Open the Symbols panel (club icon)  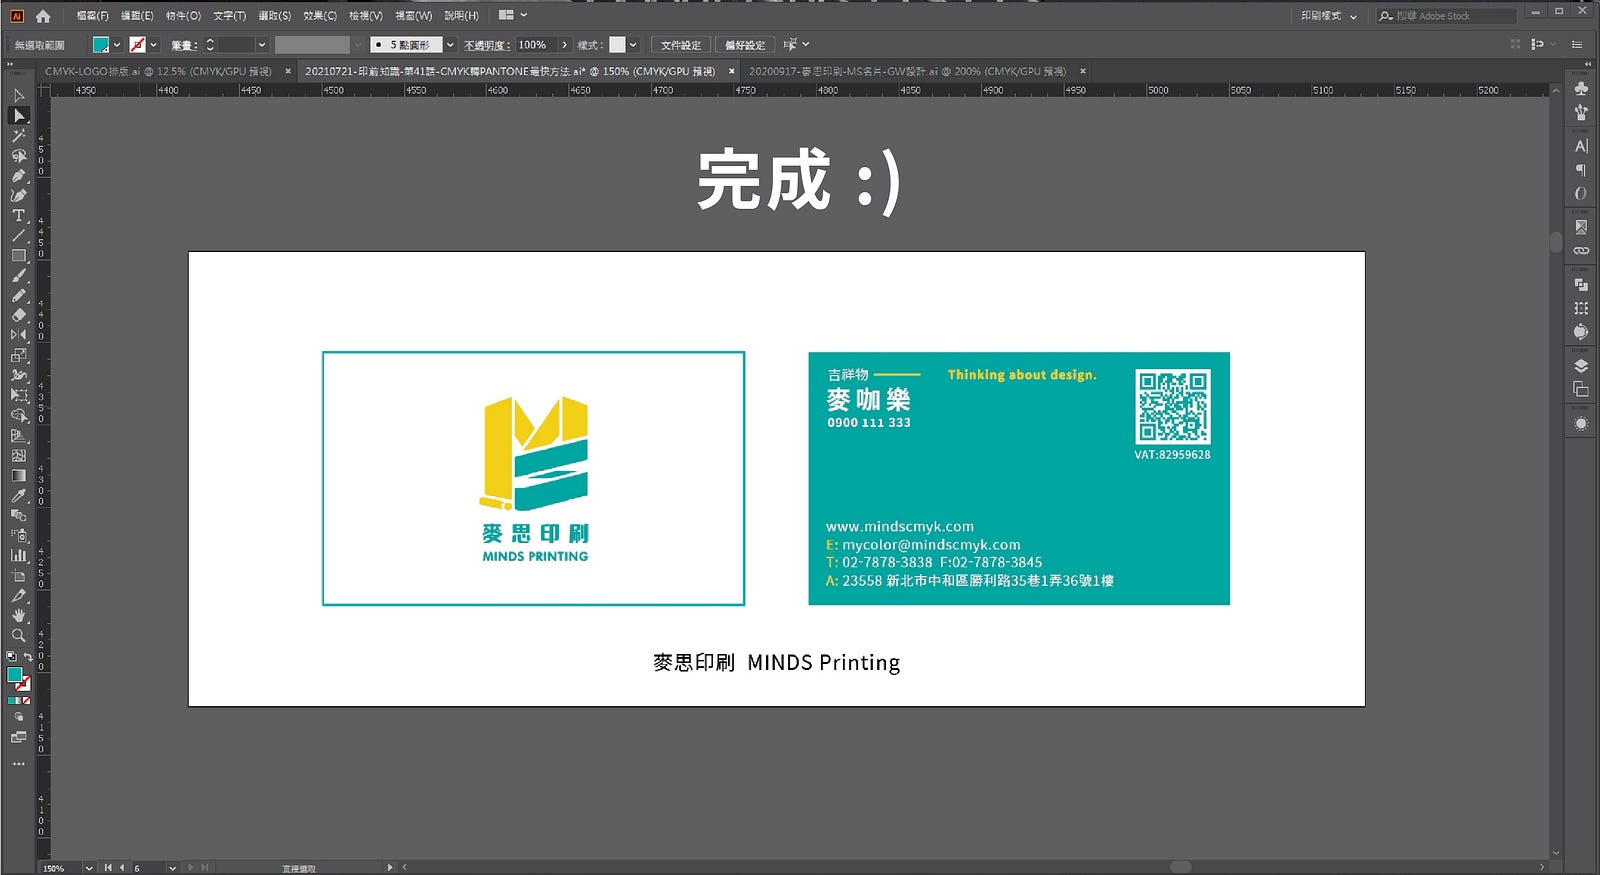(1581, 88)
